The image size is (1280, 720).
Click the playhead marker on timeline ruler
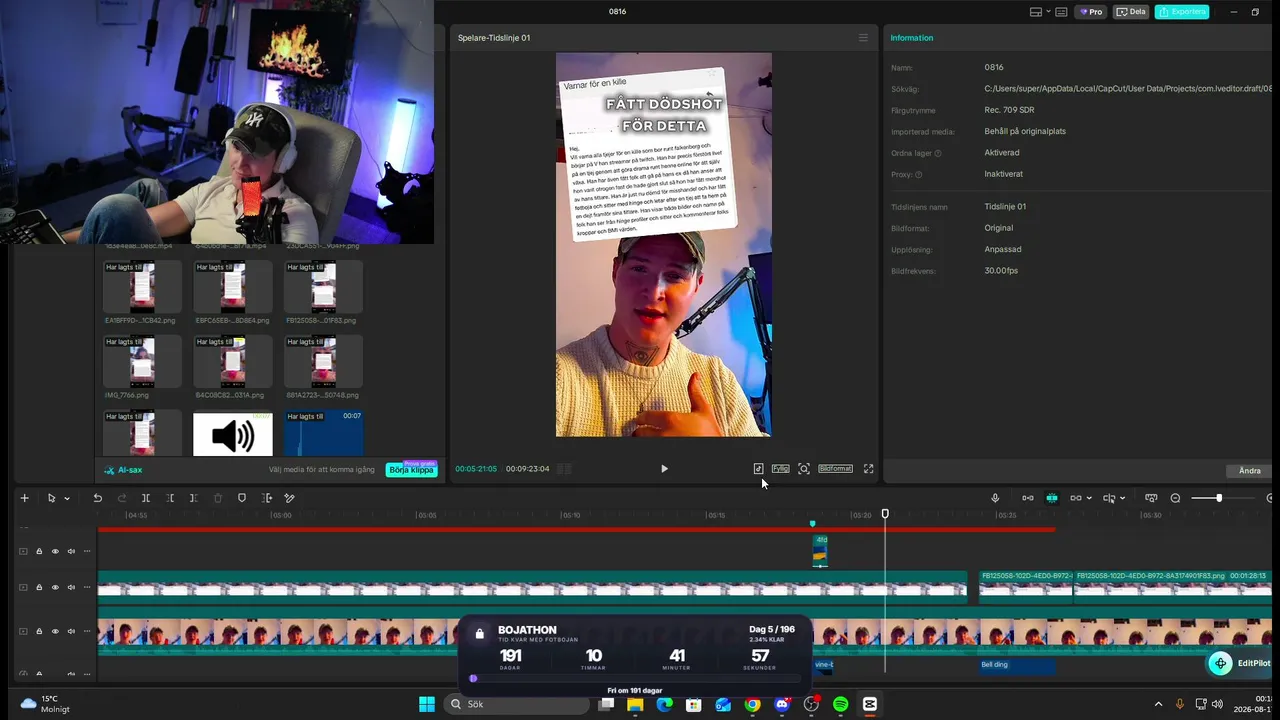(885, 514)
